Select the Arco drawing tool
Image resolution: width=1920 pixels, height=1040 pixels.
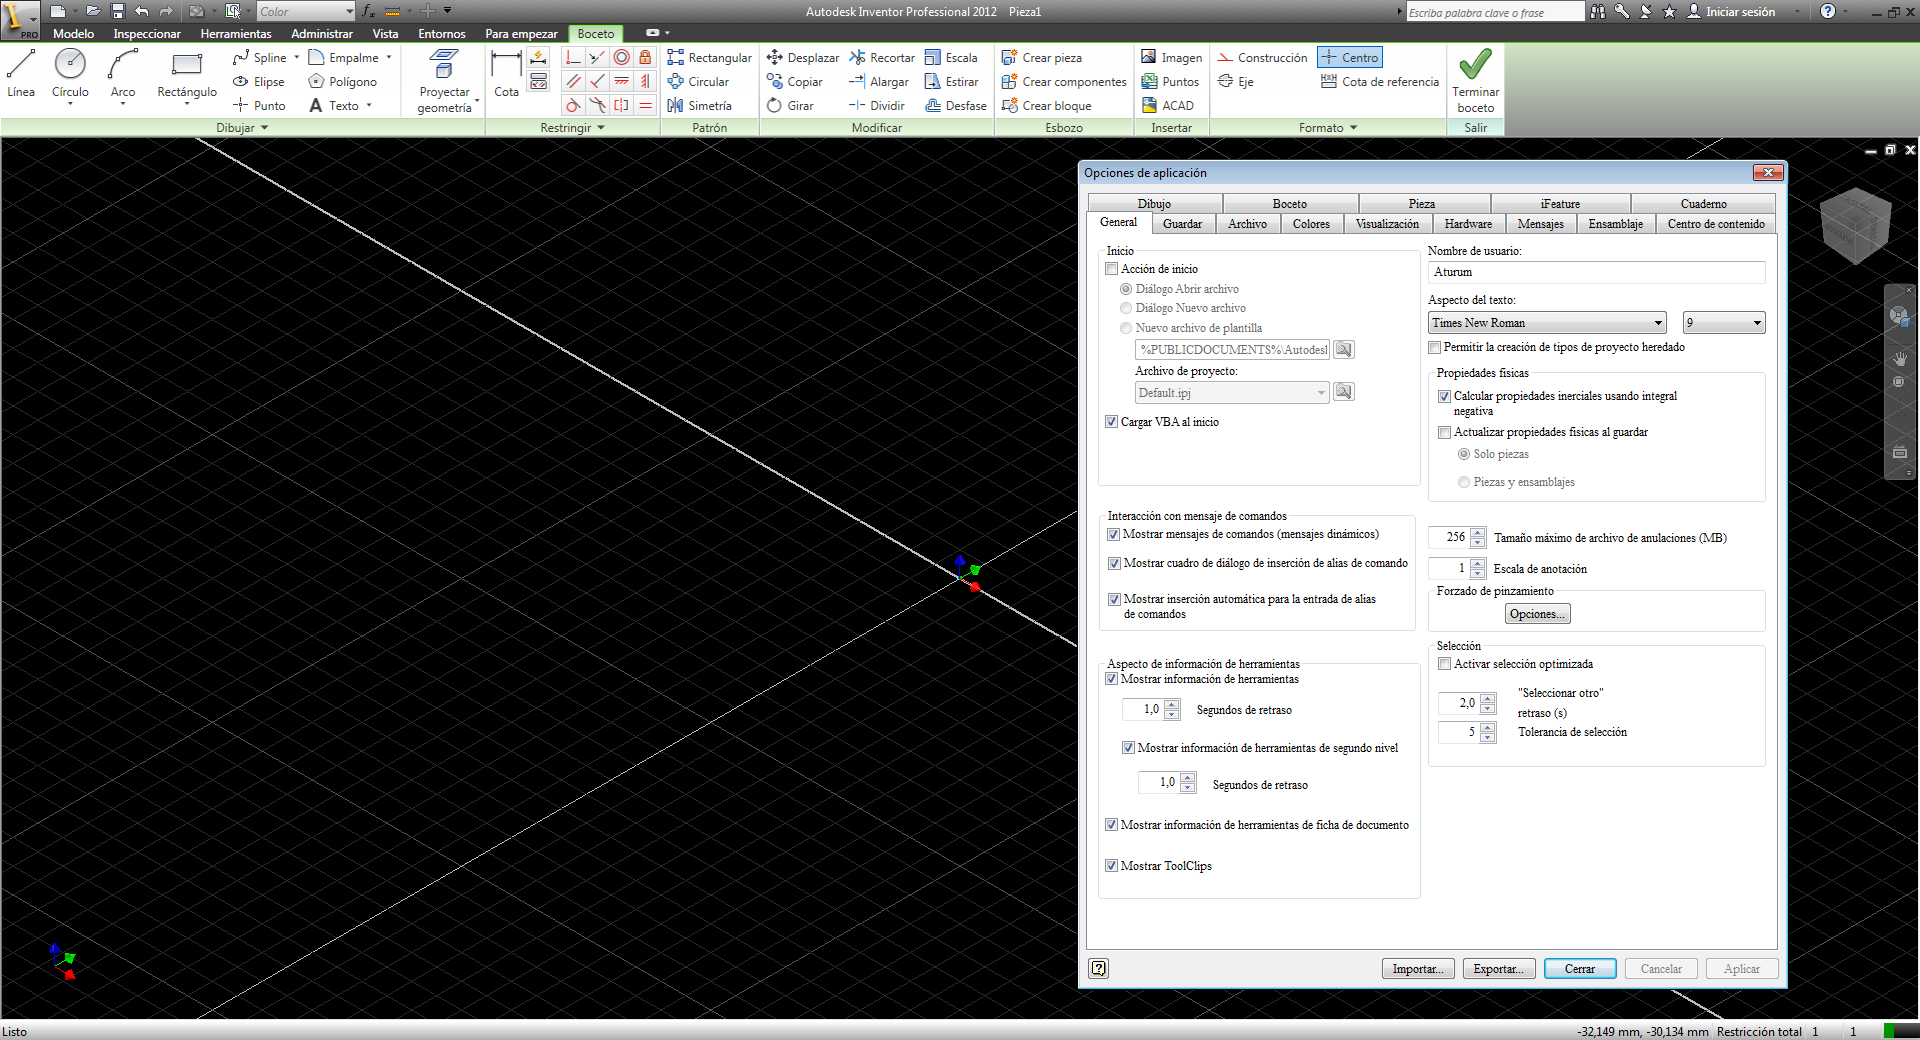click(x=123, y=74)
